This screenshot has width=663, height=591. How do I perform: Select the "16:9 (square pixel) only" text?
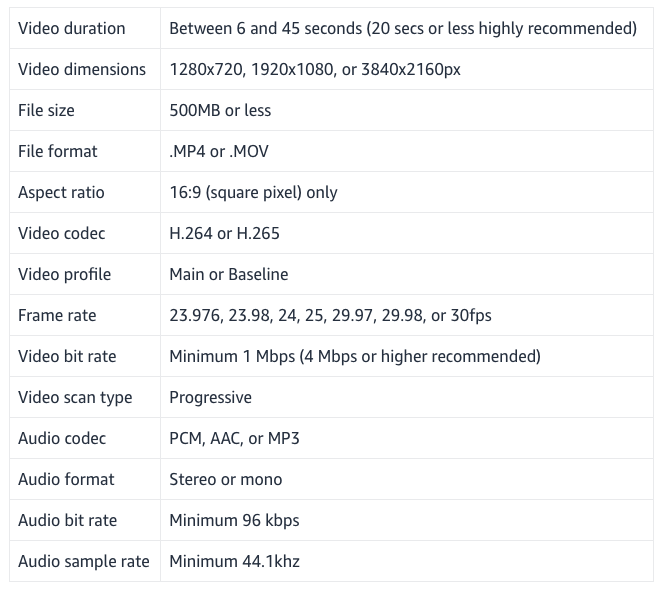pos(253,192)
